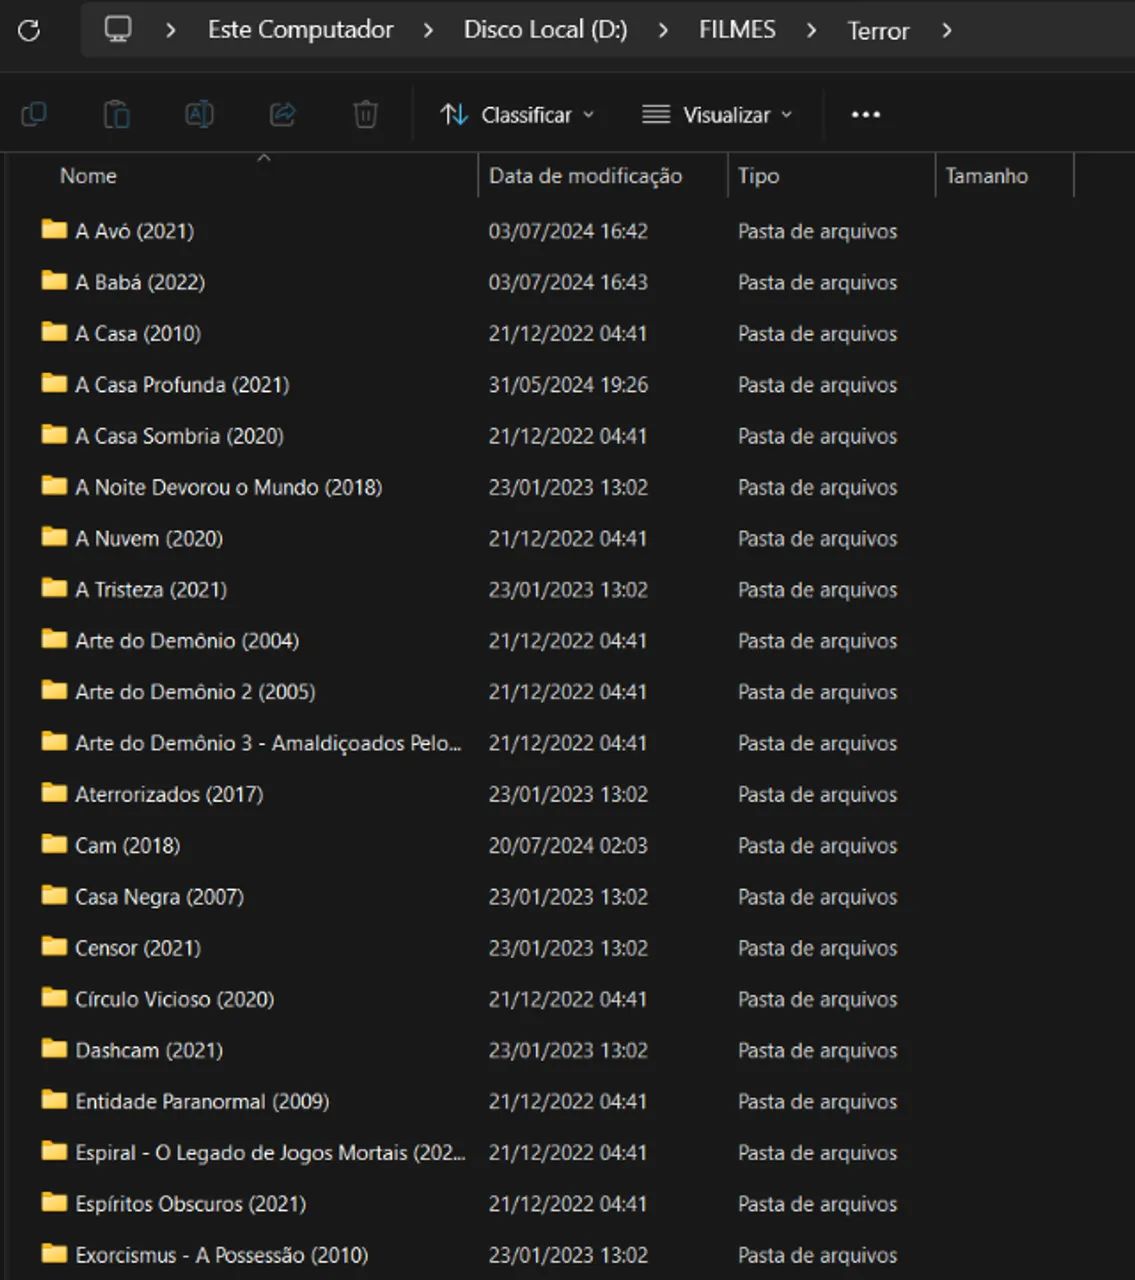Click the refresh icon in address bar

point(29,31)
